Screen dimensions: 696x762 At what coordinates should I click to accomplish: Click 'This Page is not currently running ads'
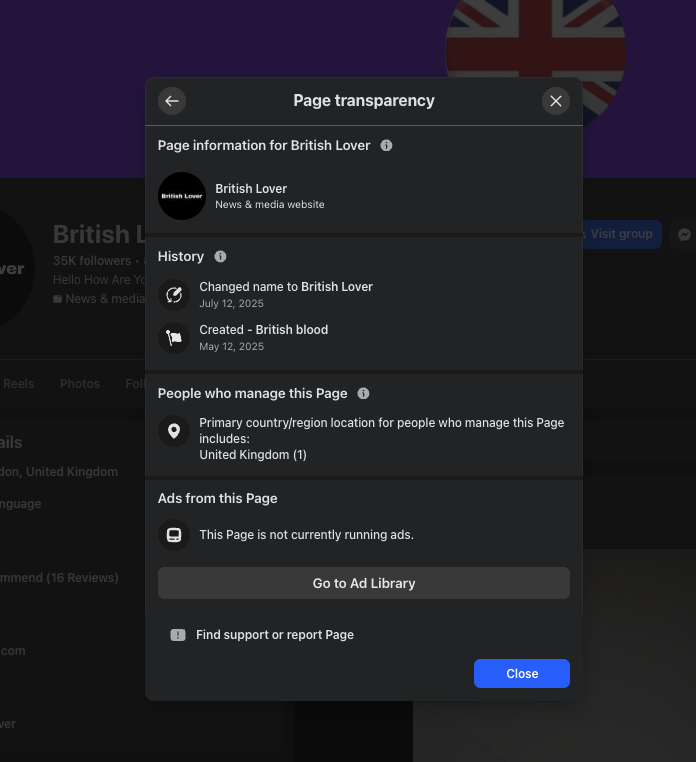[x=306, y=535]
